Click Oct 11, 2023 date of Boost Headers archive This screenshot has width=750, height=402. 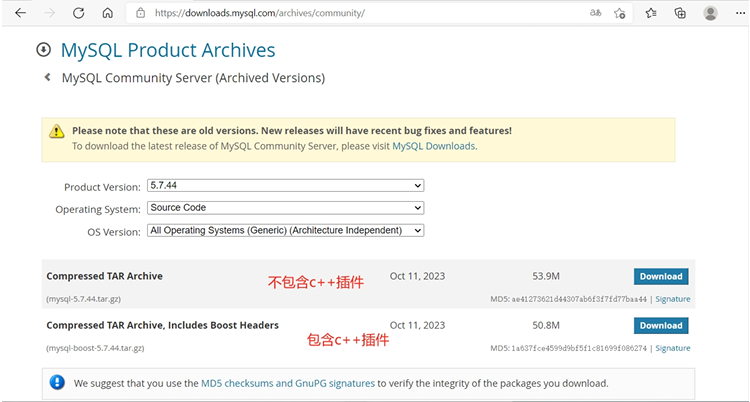(417, 325)
